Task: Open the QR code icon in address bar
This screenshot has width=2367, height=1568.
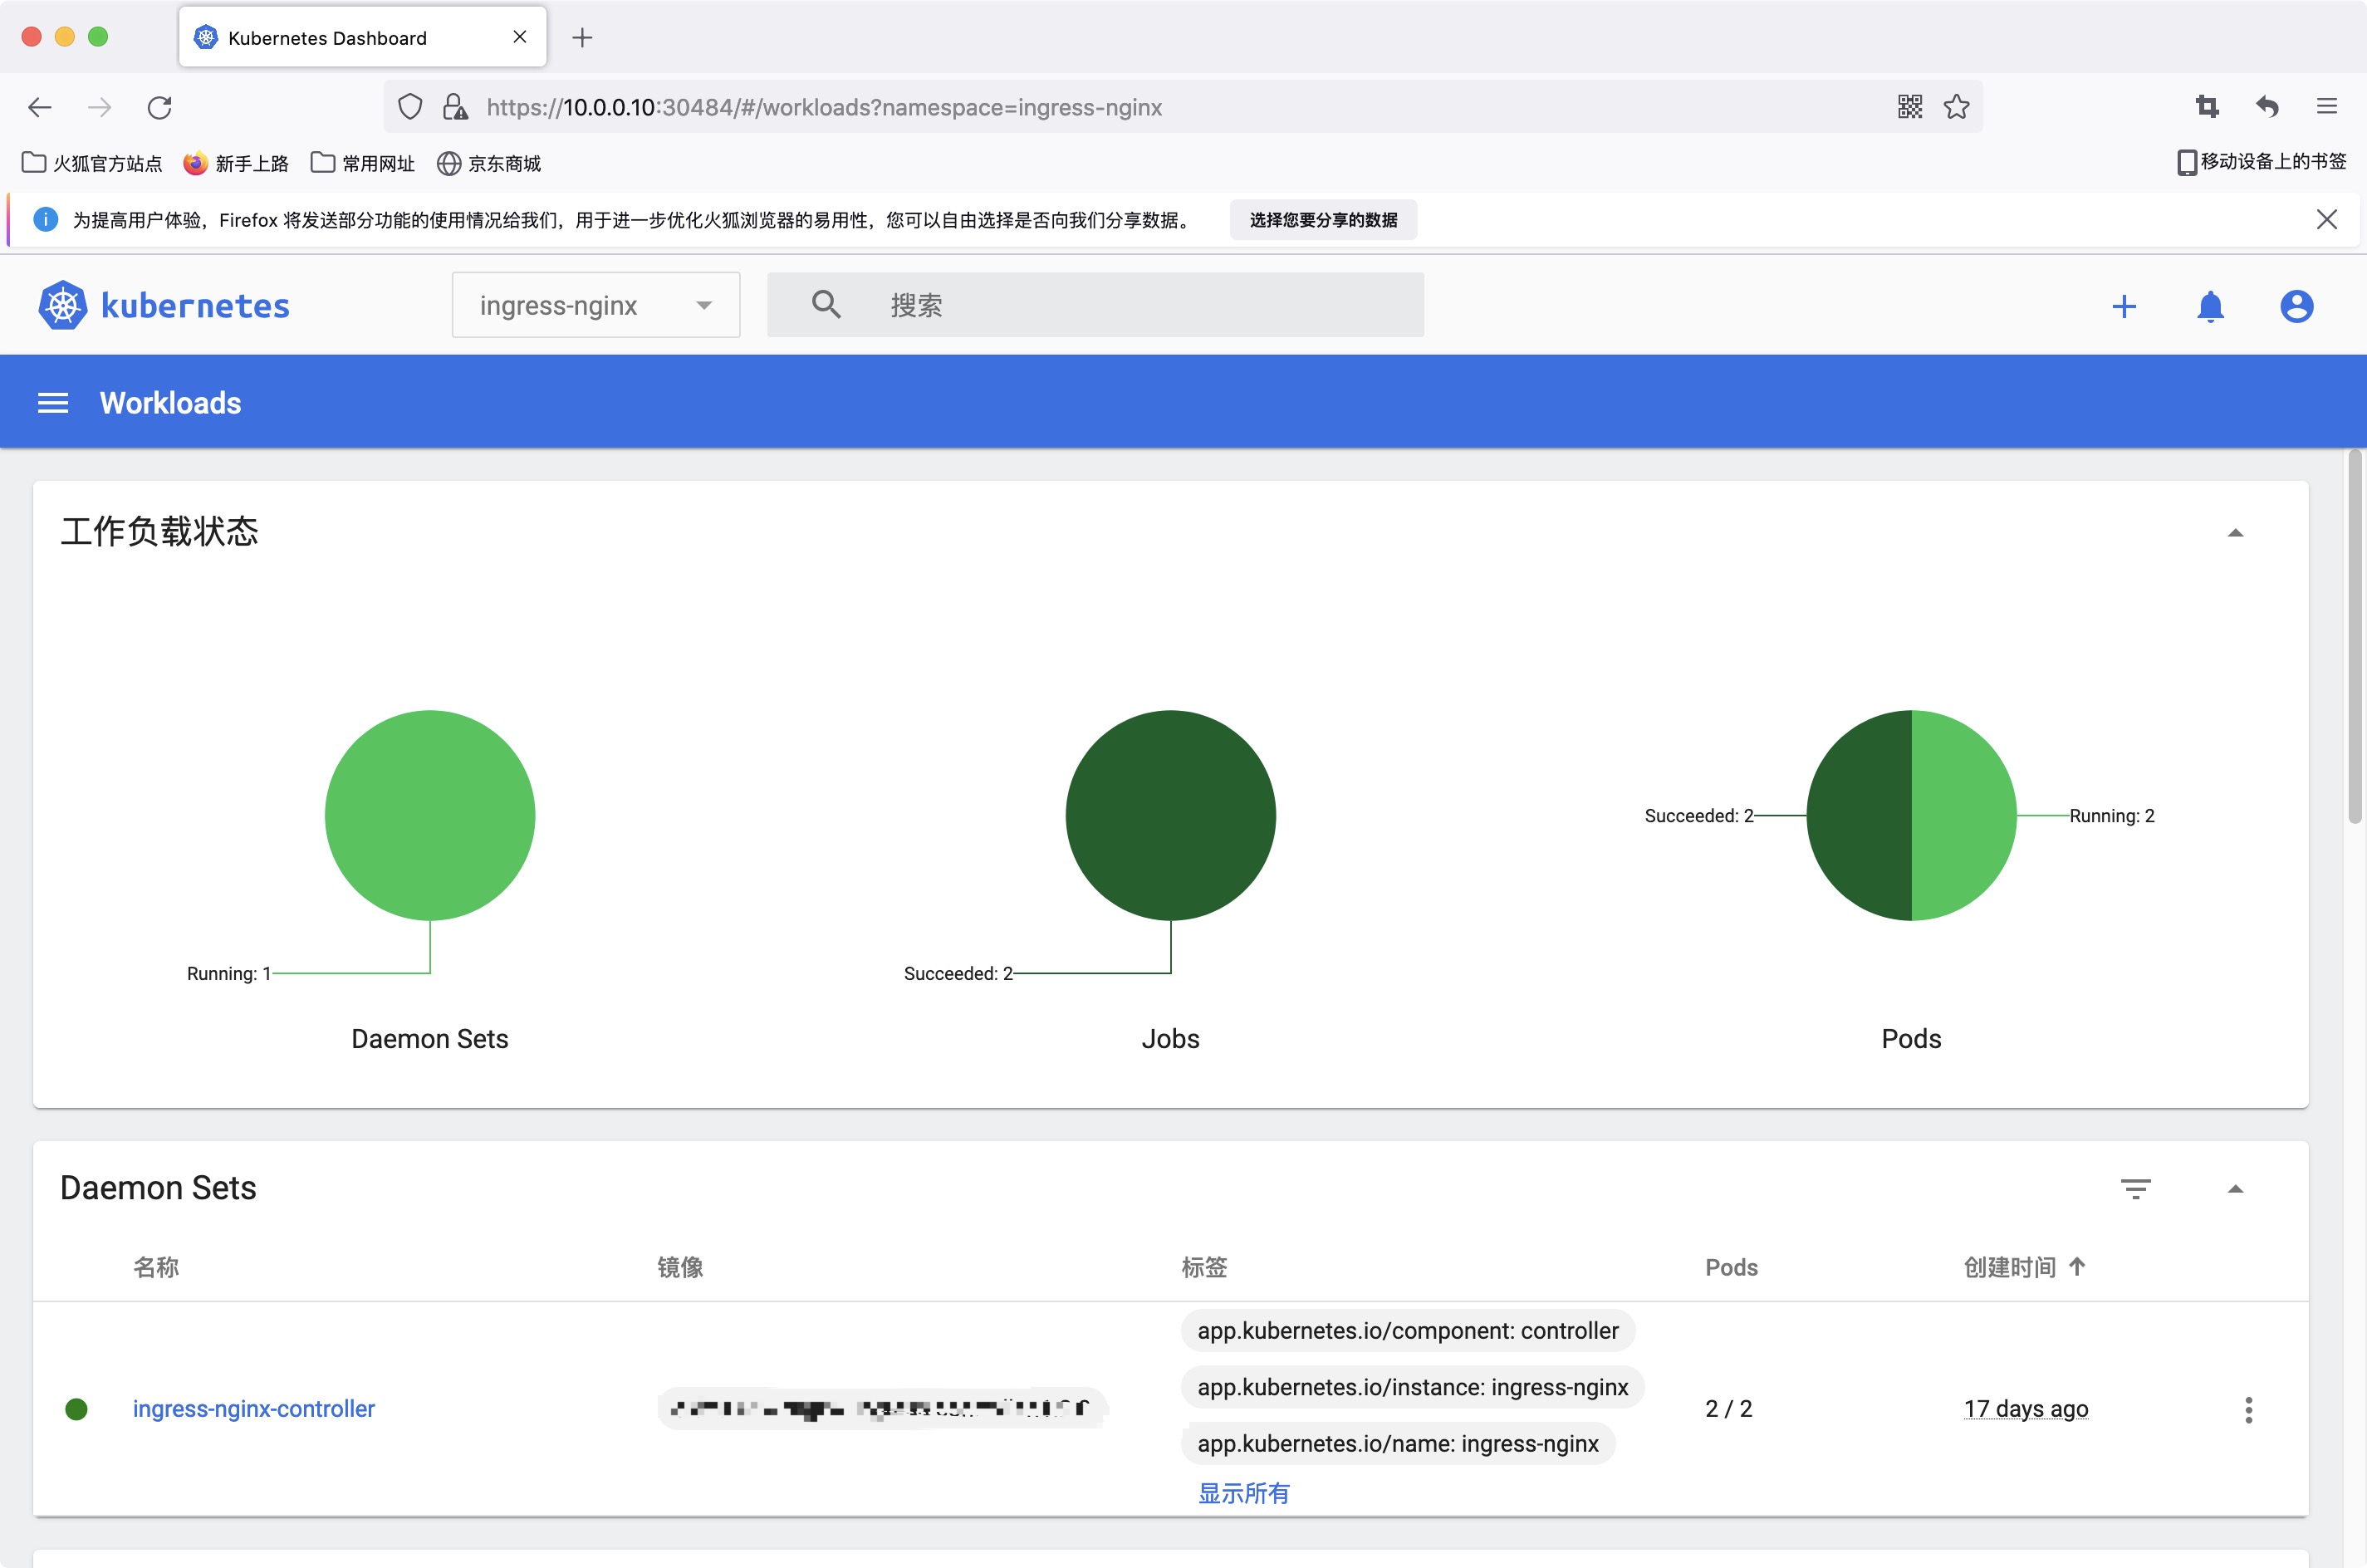Action: pos(1910,106)
